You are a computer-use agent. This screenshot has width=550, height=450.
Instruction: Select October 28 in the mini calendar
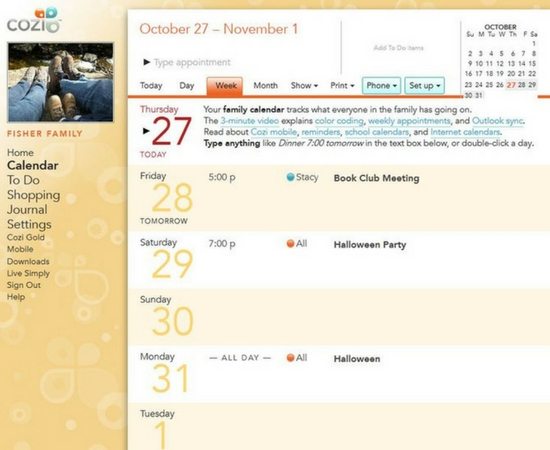tap(522, 85)
